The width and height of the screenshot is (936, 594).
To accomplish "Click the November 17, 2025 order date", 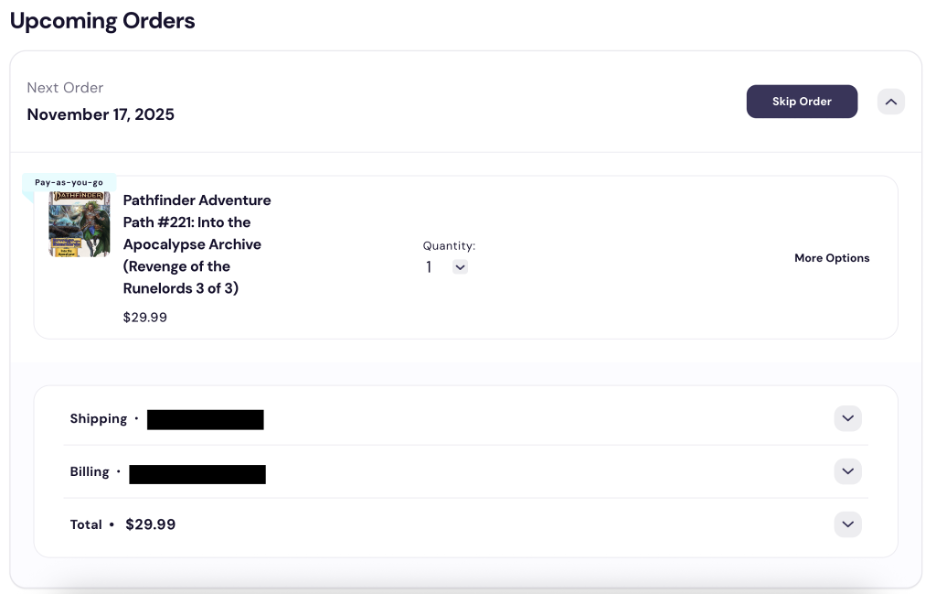I will coord(101,115).
